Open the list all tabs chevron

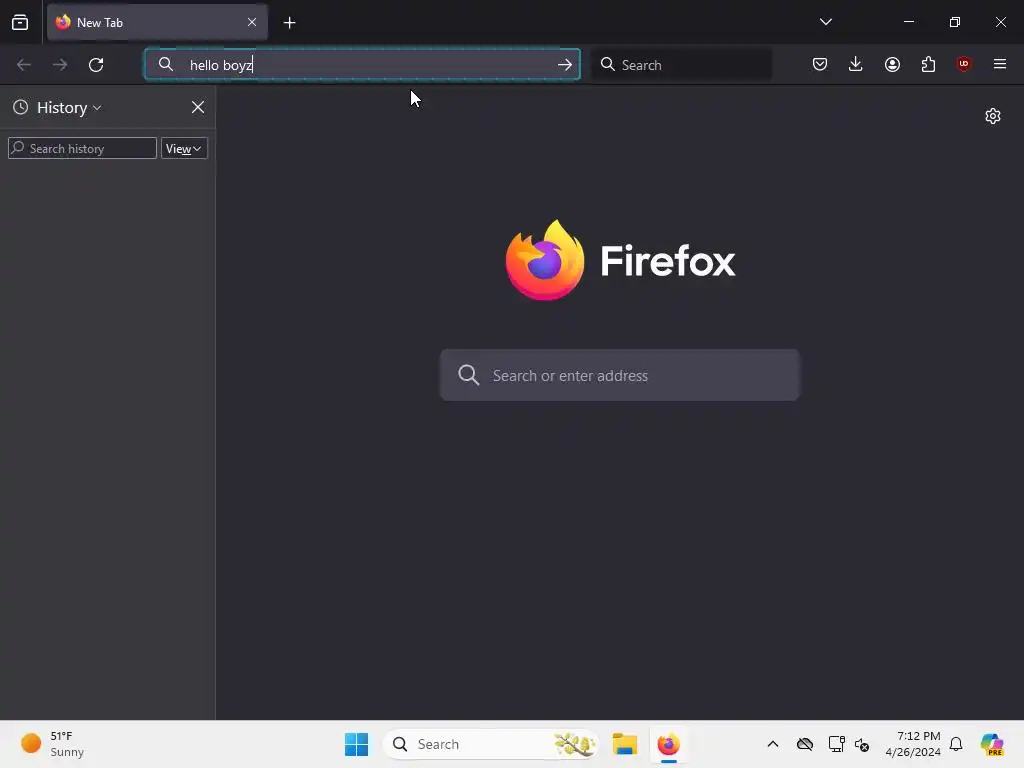click(x=825, y=22)
